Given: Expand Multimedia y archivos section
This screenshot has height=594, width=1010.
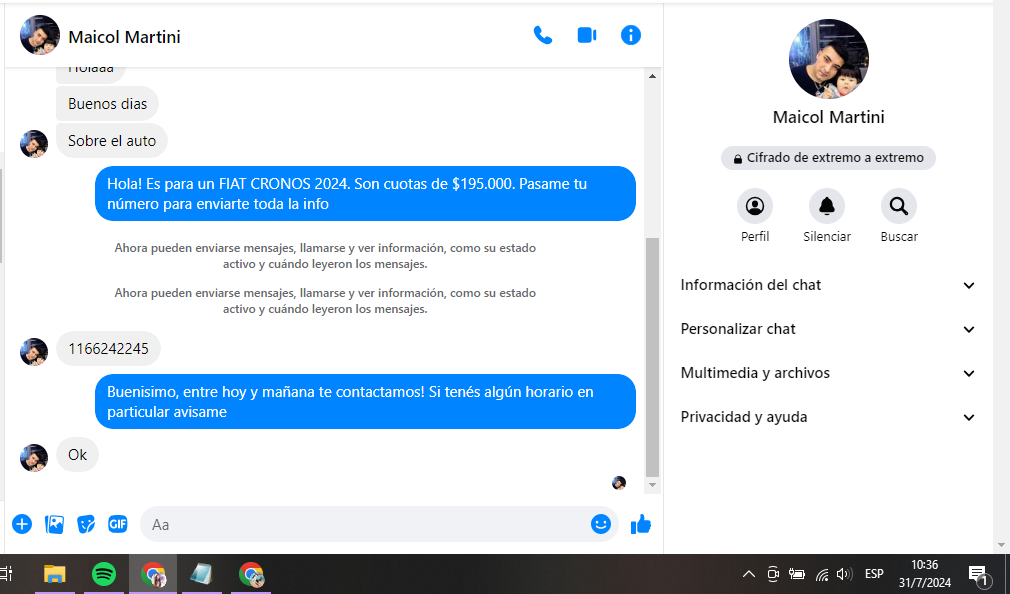Looking at the screenshot, I should [x=827, y=373].
